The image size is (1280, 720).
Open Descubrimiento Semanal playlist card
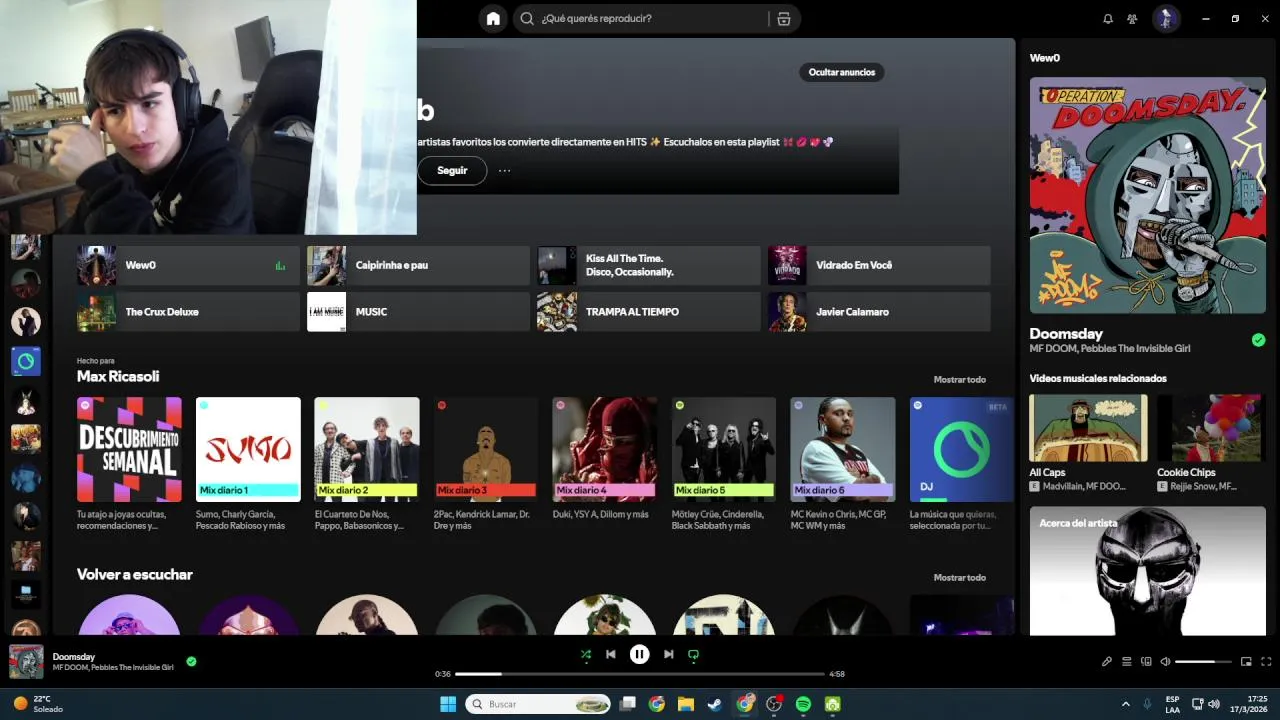coord(129,463)
